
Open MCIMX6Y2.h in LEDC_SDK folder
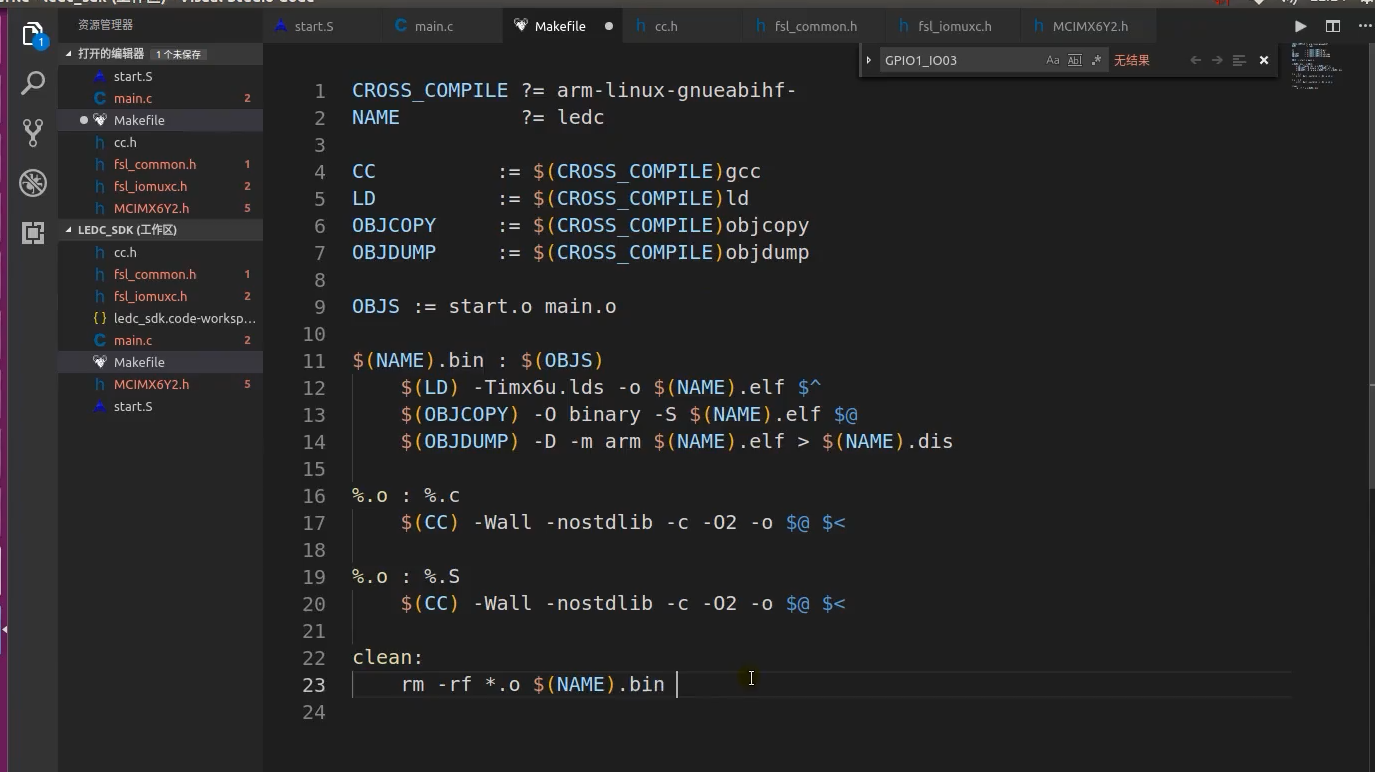(x=160, y=384)
